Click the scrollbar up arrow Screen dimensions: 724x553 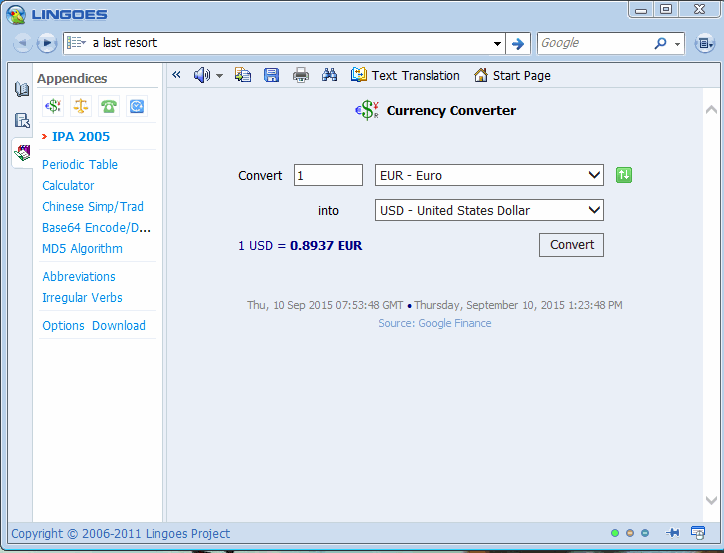coord(711,110)
